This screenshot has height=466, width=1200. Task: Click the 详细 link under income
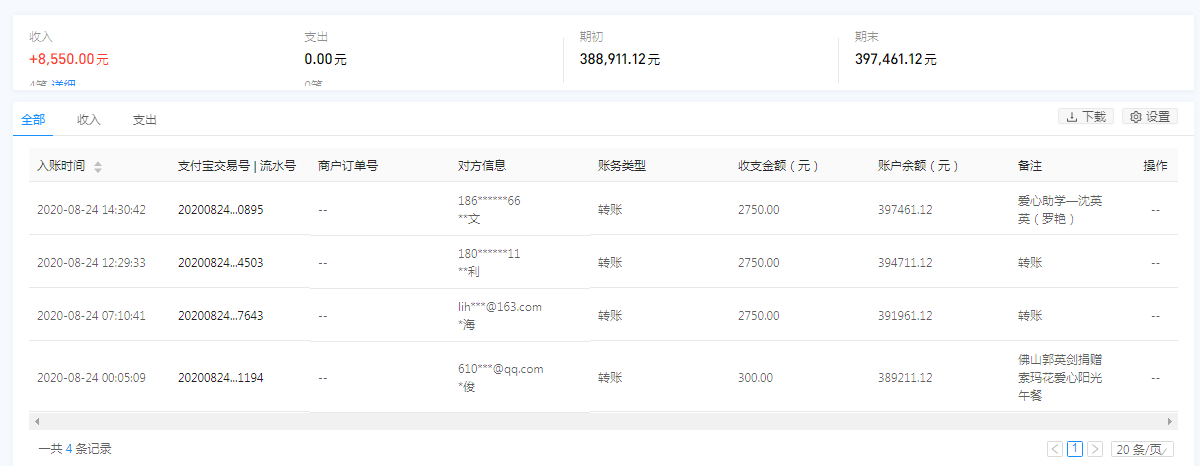64,85
